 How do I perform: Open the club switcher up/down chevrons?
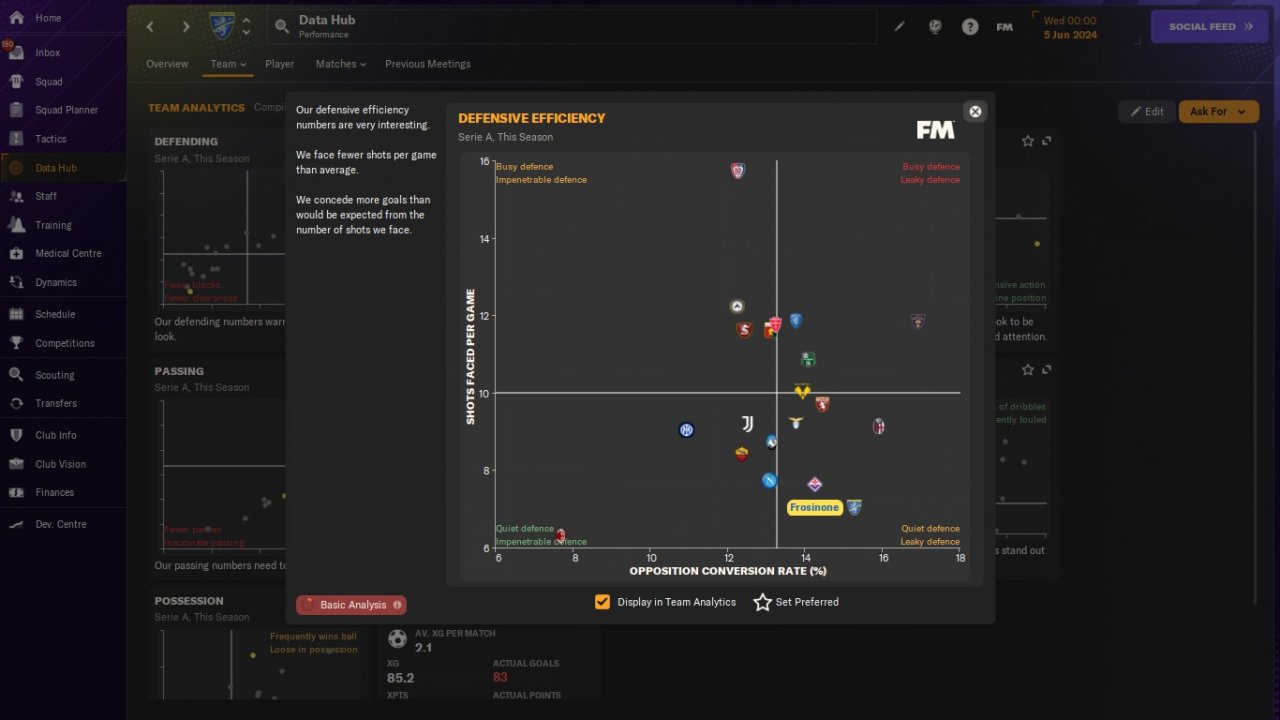pos(246,27)
